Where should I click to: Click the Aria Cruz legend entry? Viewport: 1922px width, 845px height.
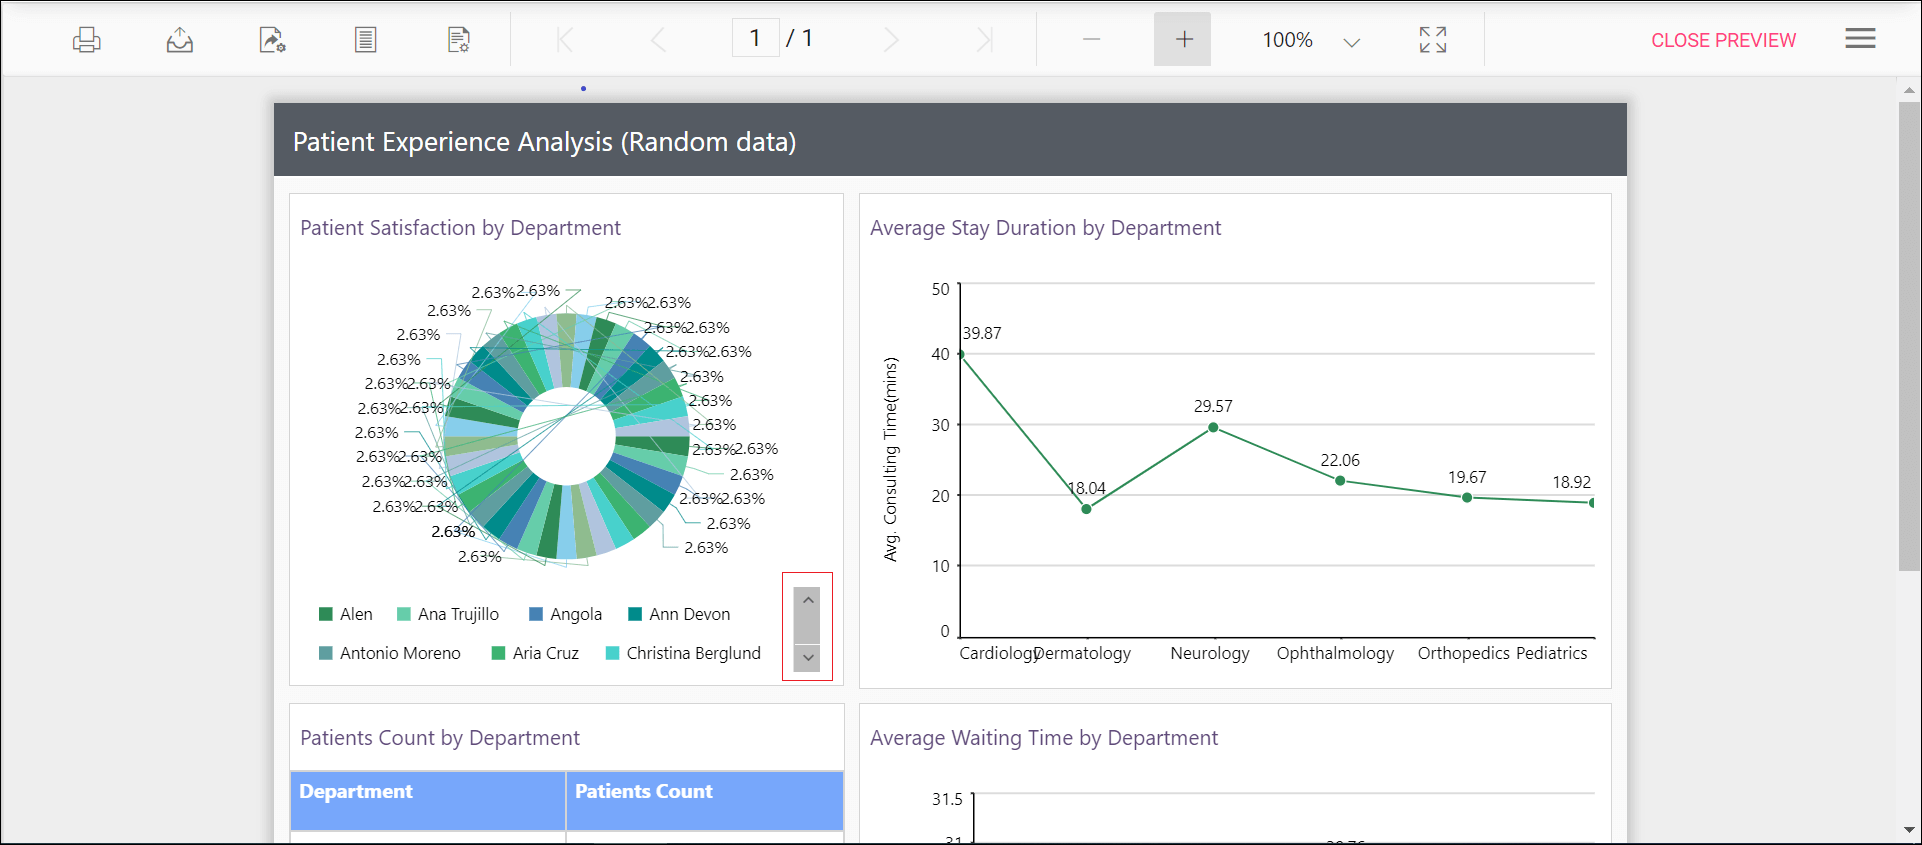(535, 653)
